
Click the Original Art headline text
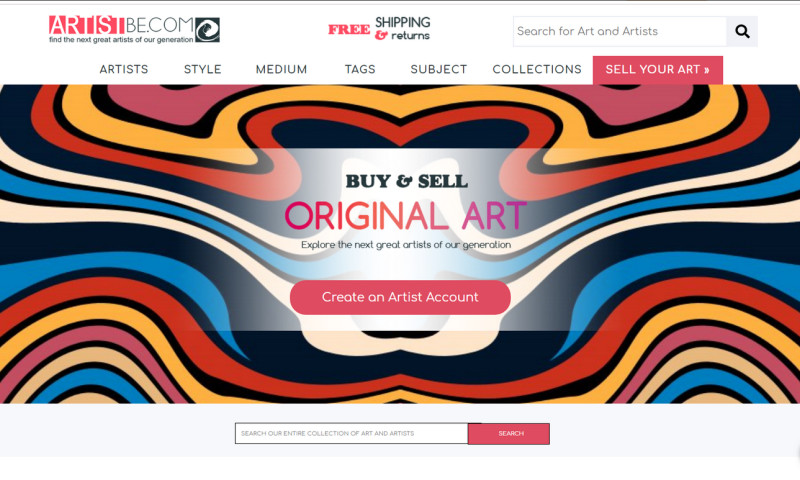click(406, 216)
